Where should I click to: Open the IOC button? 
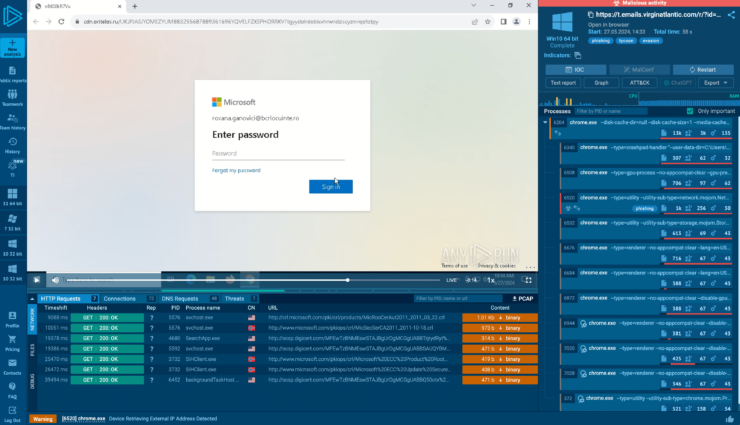576,69
